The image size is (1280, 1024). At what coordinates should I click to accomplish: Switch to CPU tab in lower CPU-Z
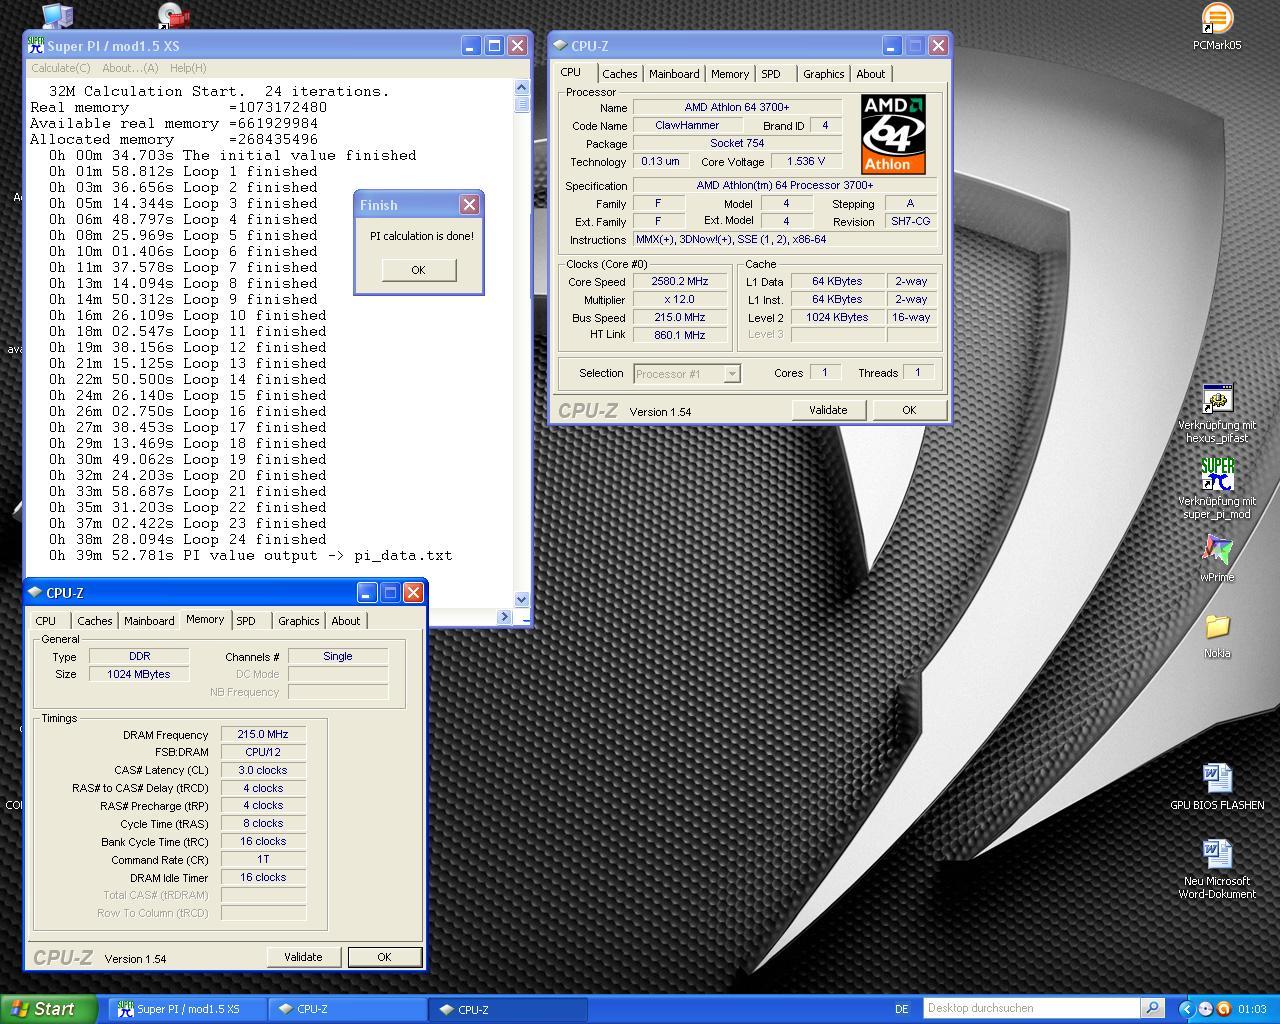[x=46, y=621]
